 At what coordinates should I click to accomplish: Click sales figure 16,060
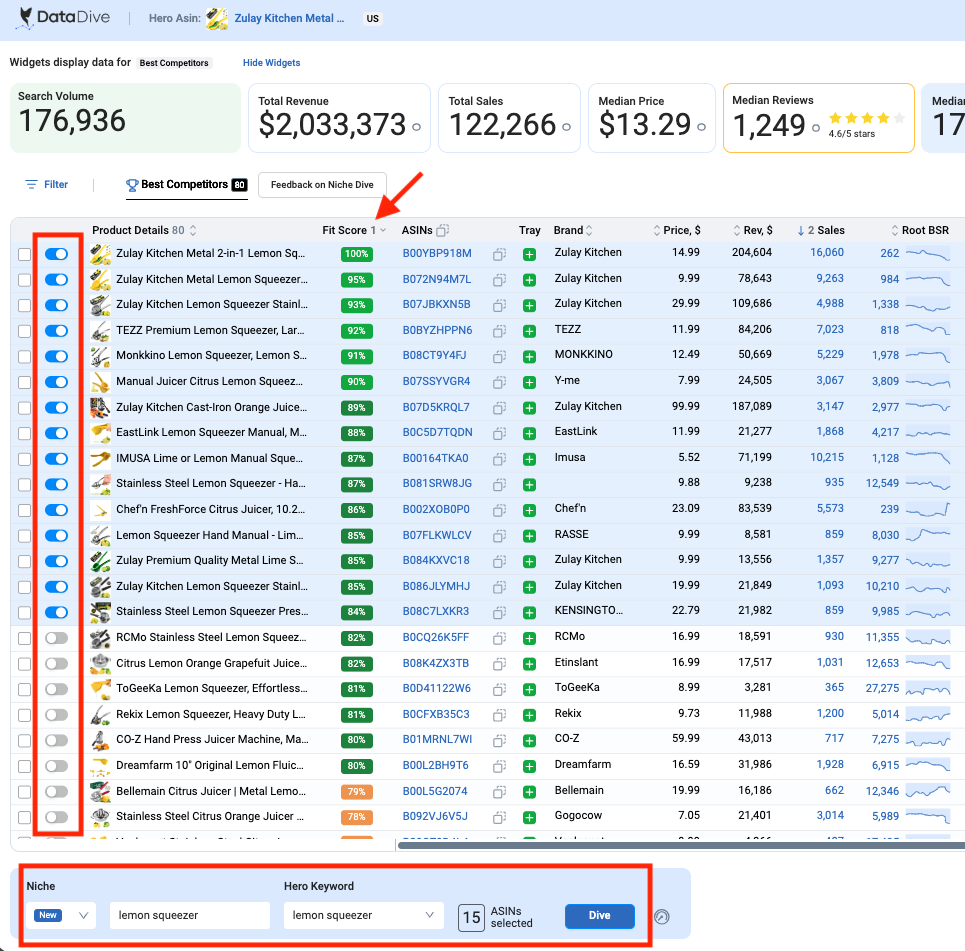point(827,252)
